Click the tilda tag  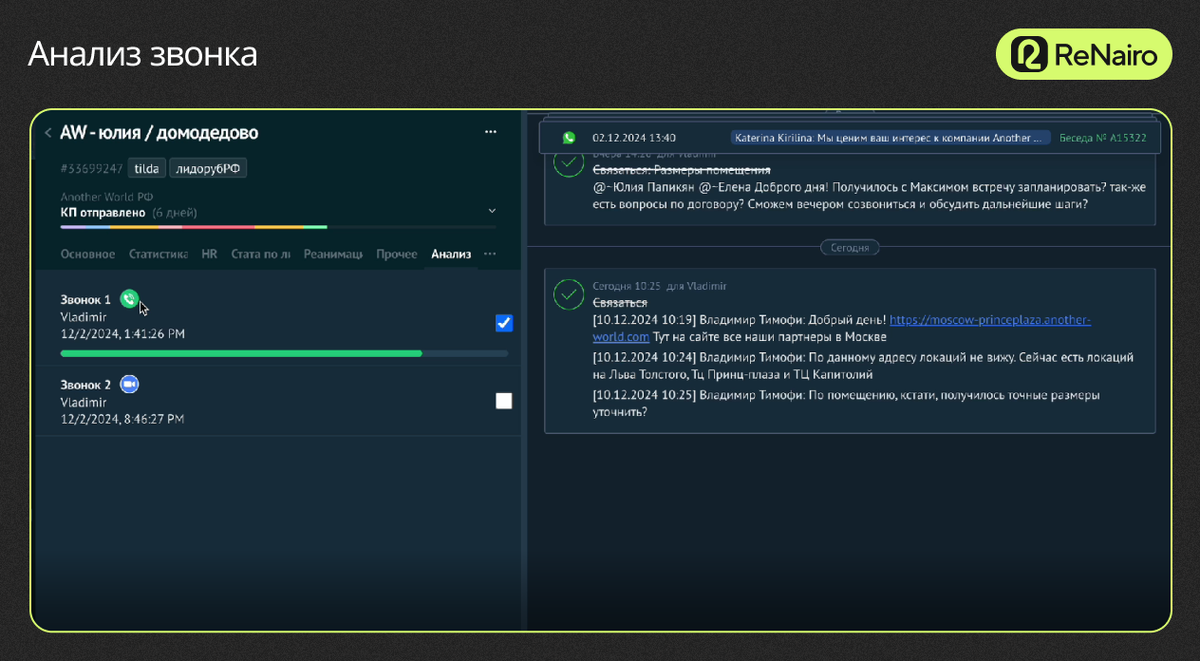tap(147, 169)
